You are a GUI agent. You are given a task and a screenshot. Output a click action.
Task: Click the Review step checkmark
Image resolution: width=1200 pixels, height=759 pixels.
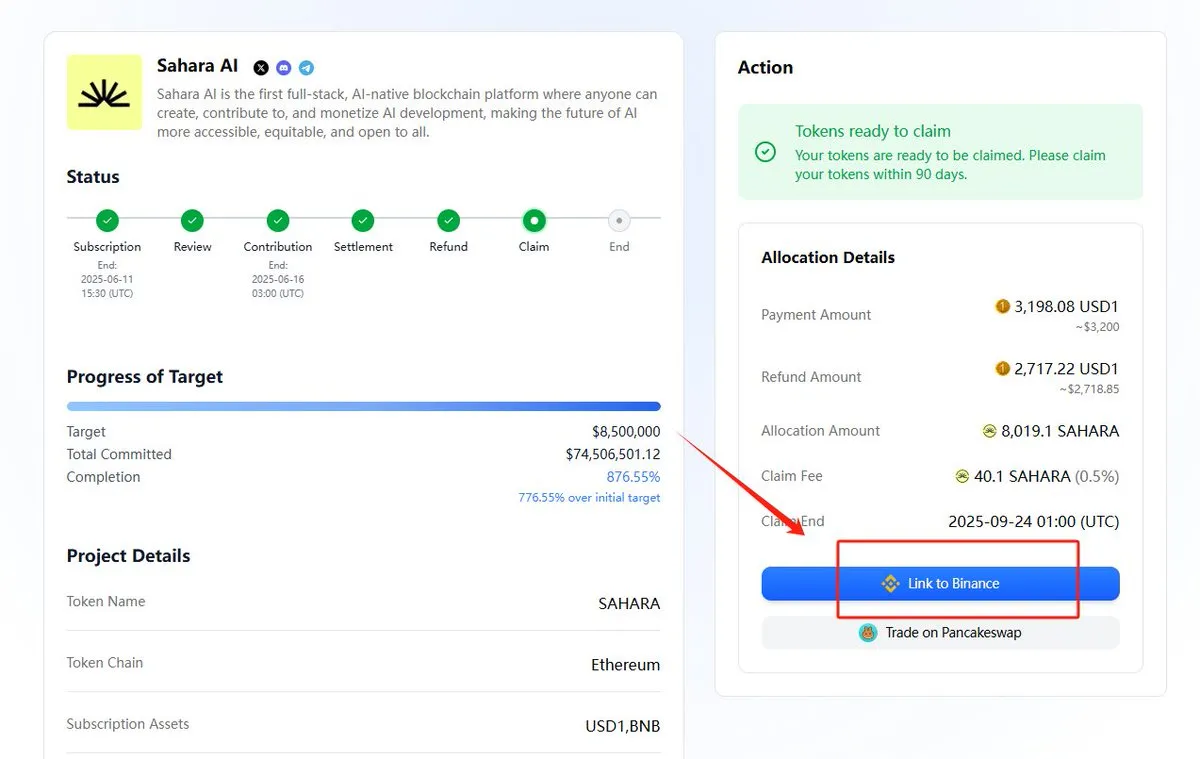[192, 220]
